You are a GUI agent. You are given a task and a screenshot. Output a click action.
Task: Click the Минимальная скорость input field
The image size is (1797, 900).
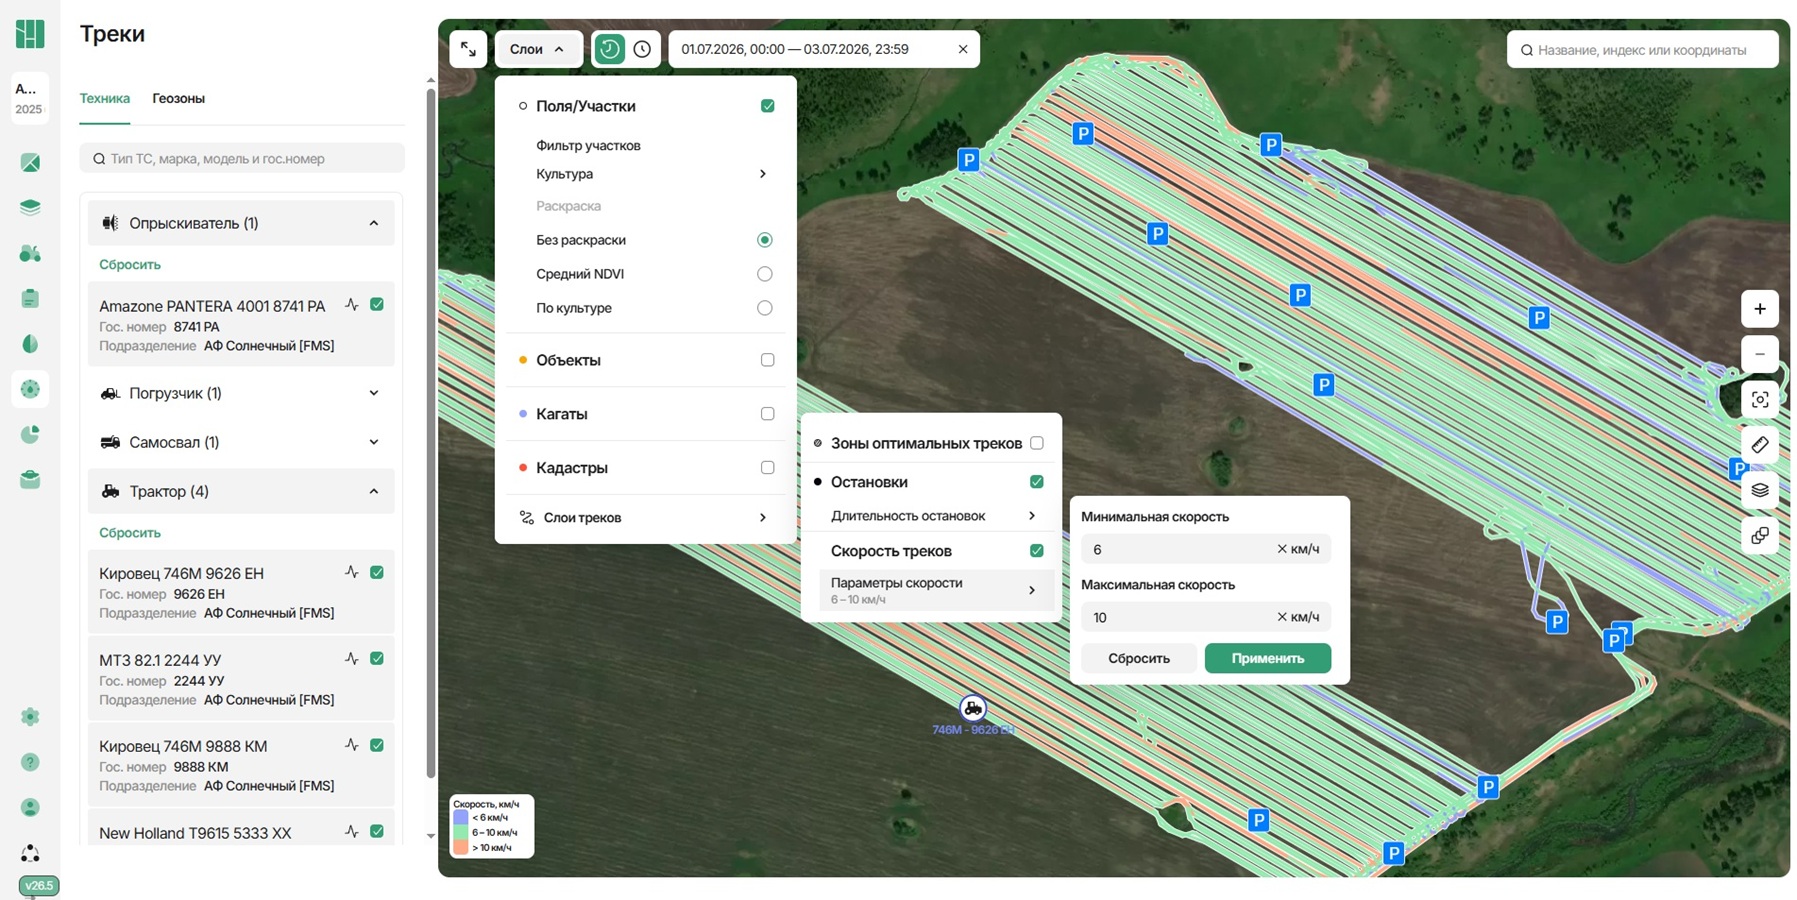pyautogui.click(x=1206, y=549)
